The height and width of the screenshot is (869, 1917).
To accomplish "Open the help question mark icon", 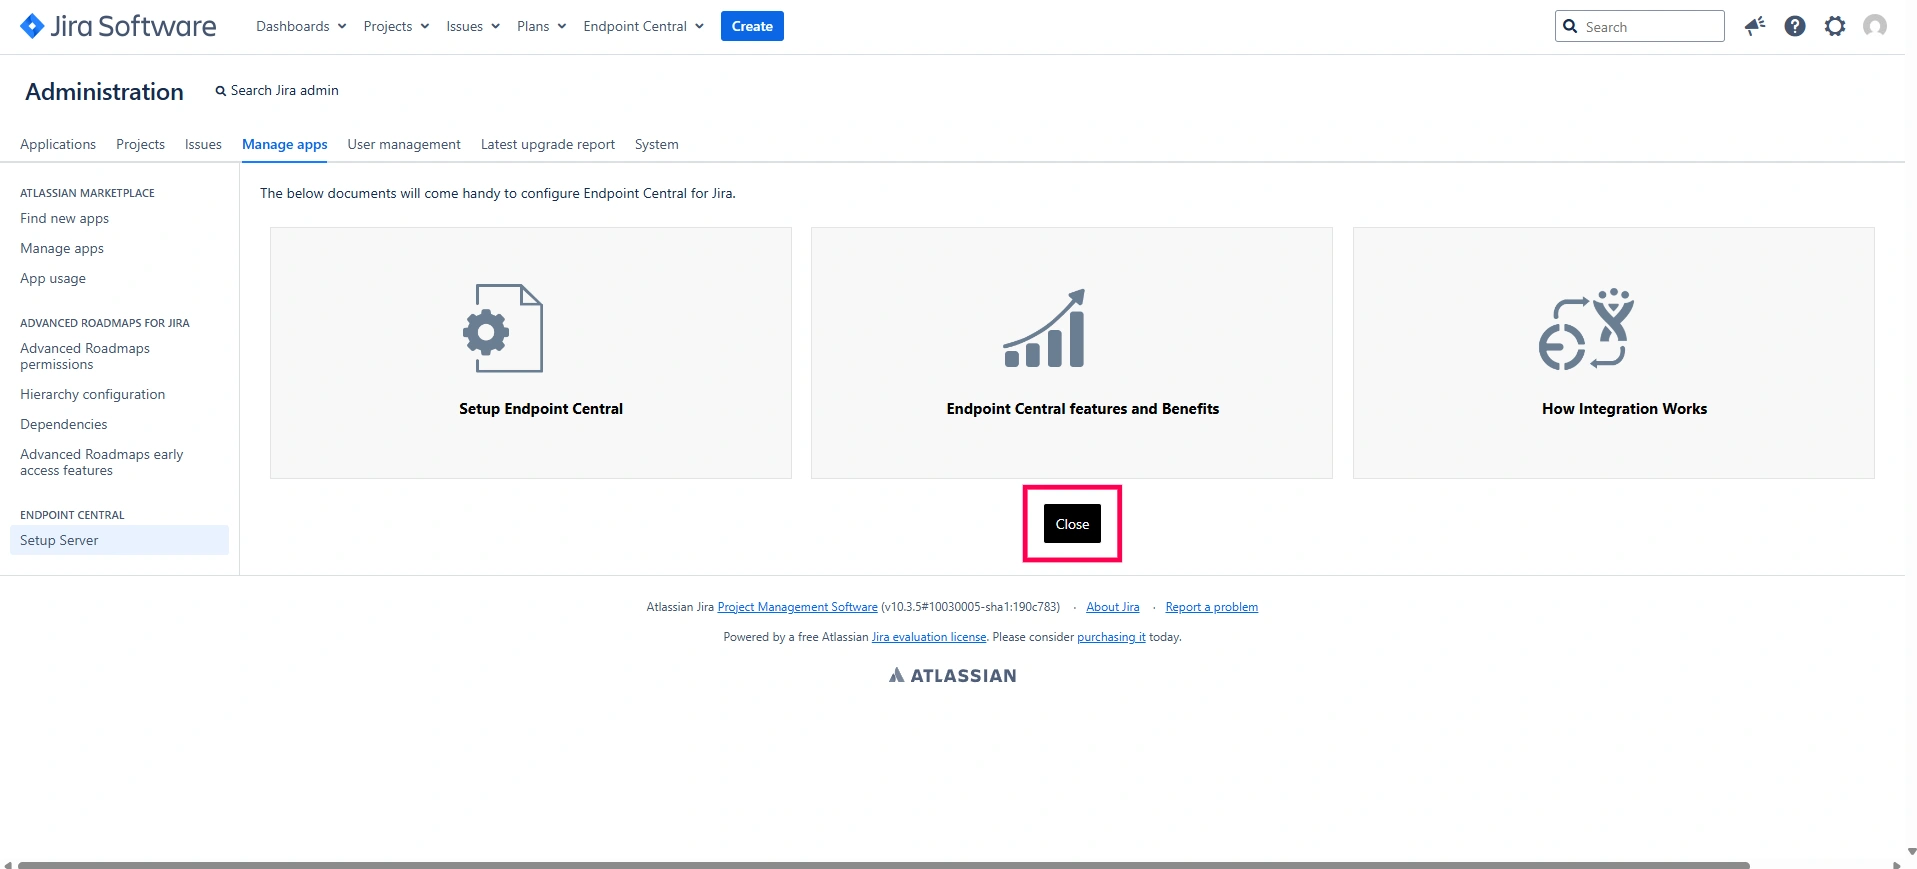I will pos(1795,26).
